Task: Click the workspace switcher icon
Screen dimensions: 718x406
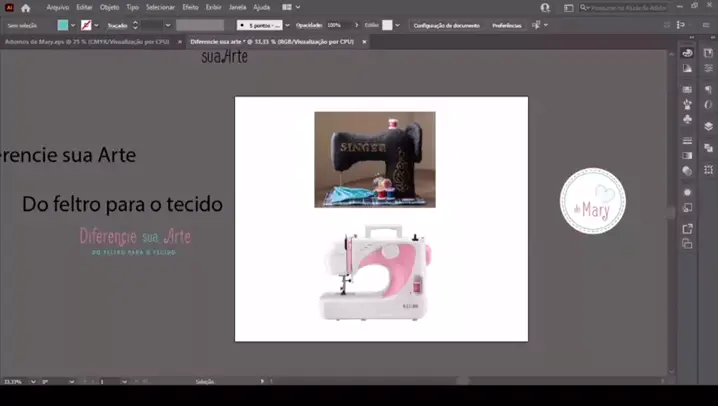Action: [568, 8]
